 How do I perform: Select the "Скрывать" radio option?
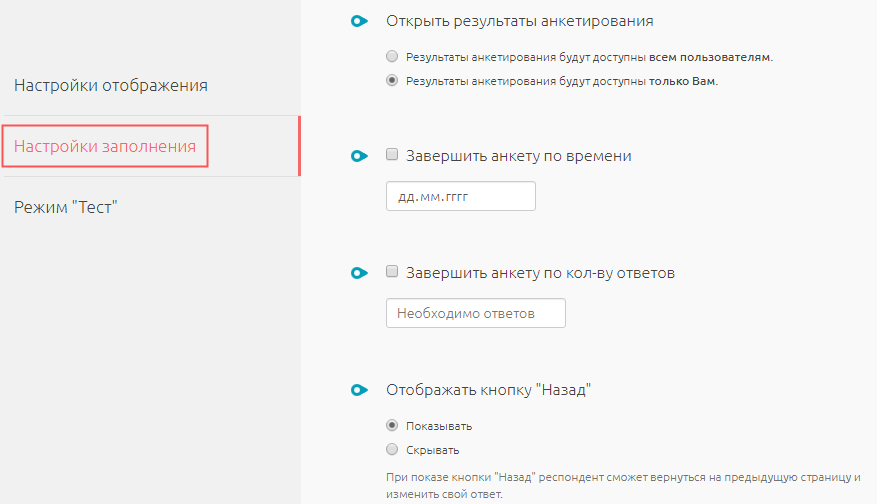click(x=392, y=450)
